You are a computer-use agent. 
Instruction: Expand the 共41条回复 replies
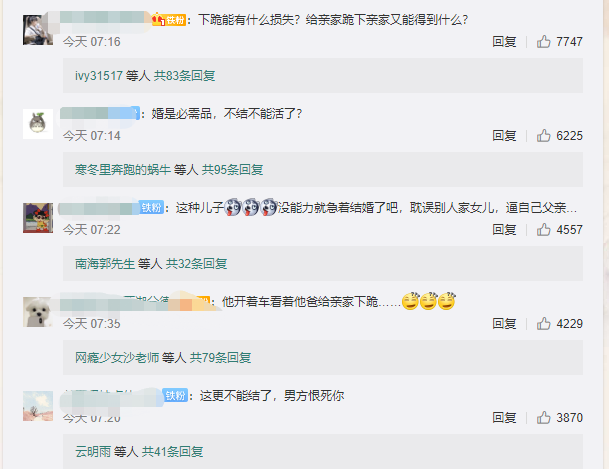172,452
